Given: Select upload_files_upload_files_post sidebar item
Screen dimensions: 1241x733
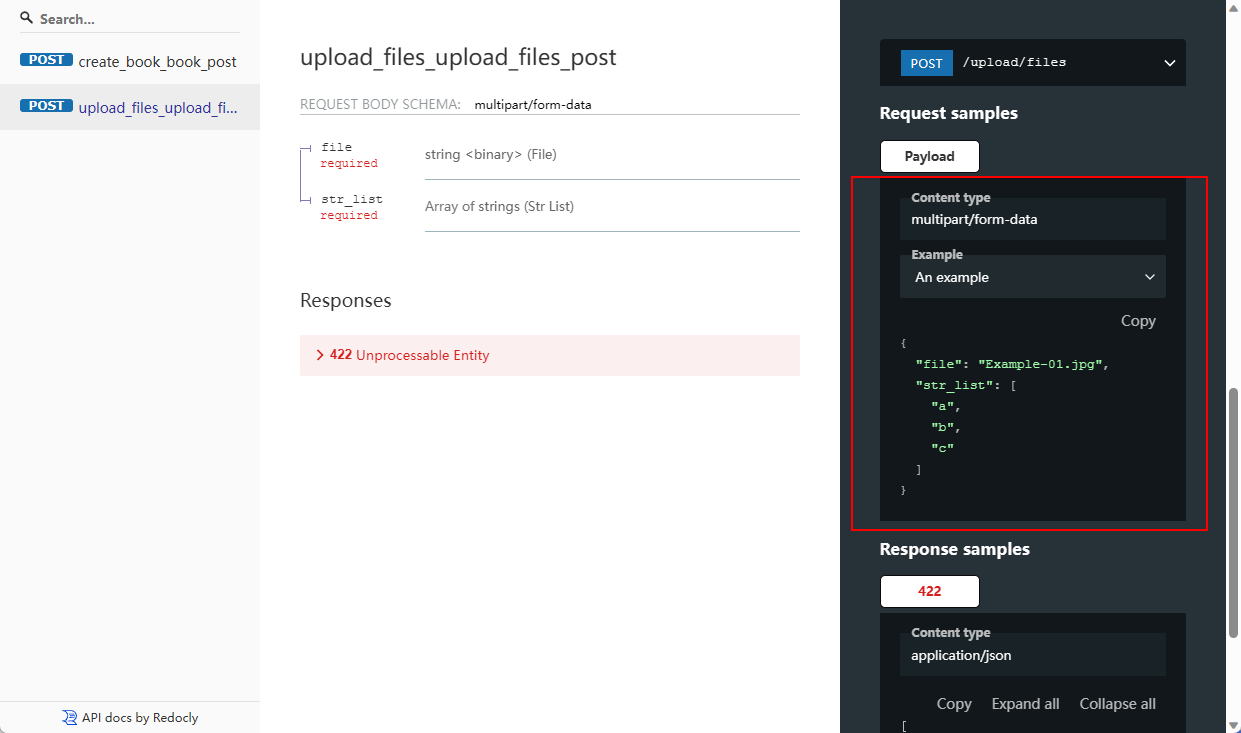Looking at the screenshot, I should [x=157, y=108].
